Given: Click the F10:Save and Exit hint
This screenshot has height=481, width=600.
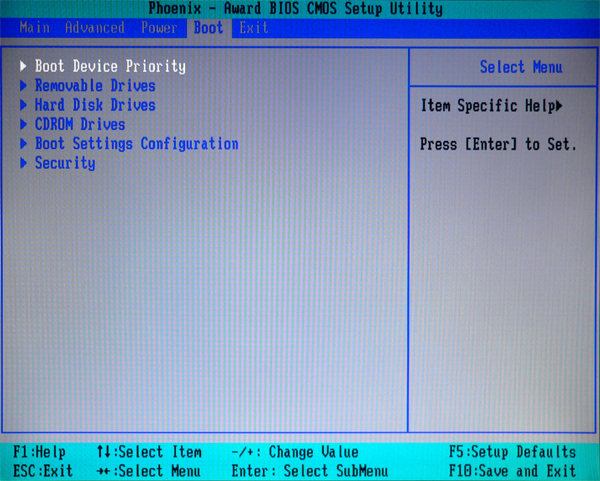Looking at the screenshot, I should click(x=512, y=470).
